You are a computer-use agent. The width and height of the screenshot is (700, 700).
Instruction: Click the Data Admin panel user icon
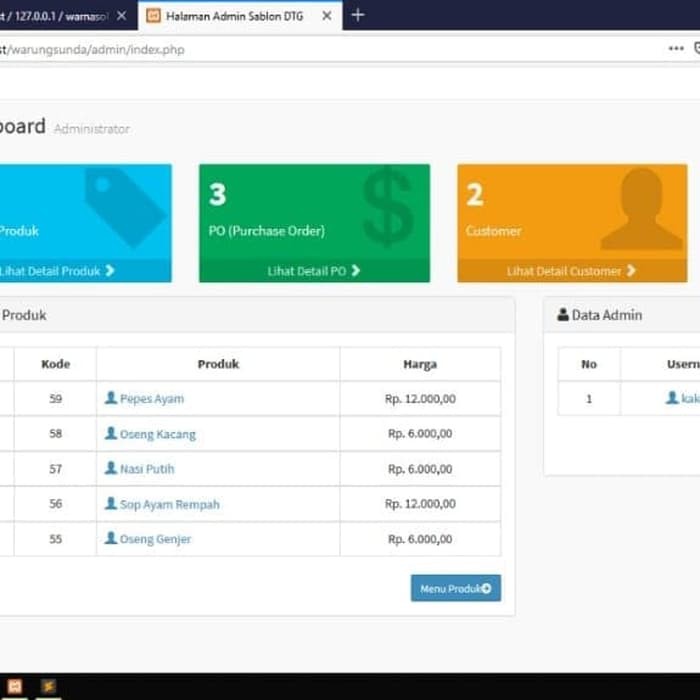pyautogui.click(x=562, y=315)
